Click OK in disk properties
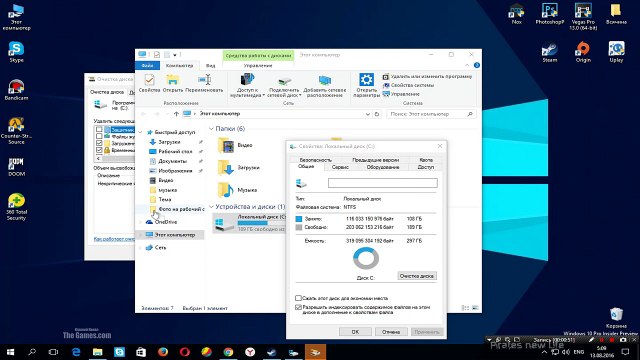The image size is (640, 360). (356, 332)
